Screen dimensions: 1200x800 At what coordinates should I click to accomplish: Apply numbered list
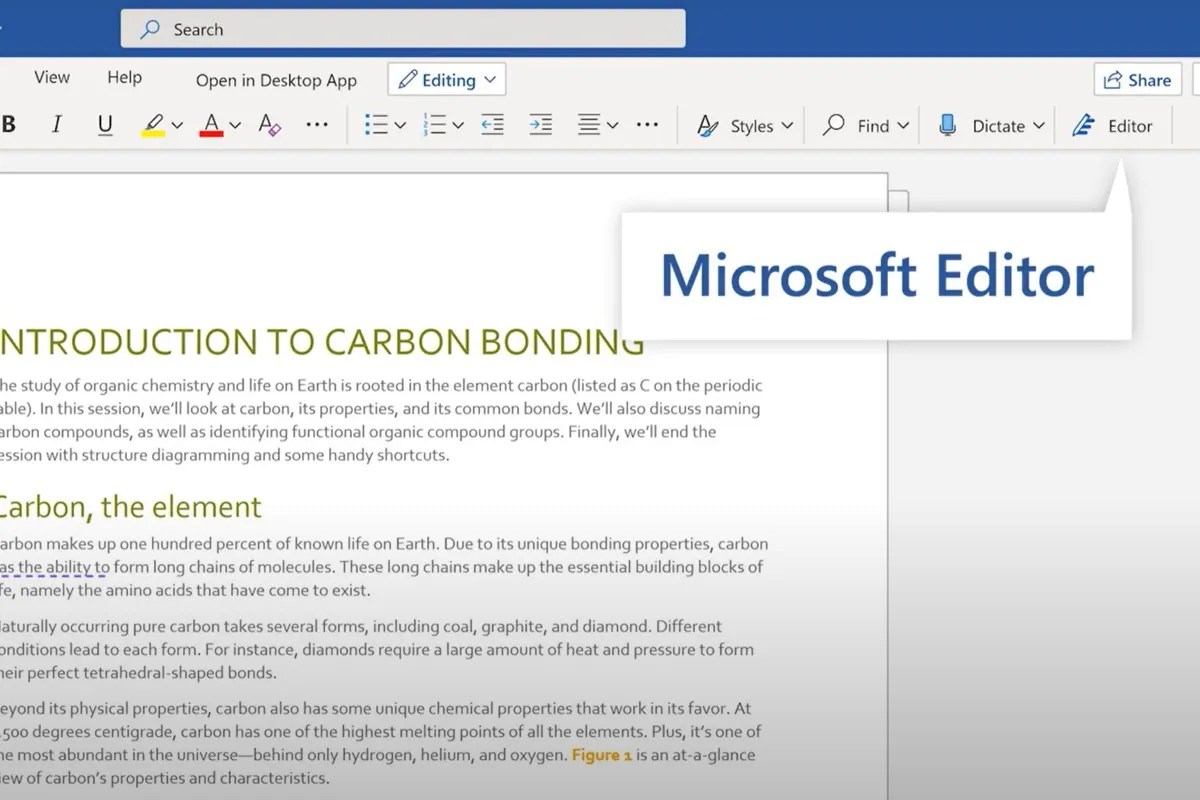click(x=434, y=126)
